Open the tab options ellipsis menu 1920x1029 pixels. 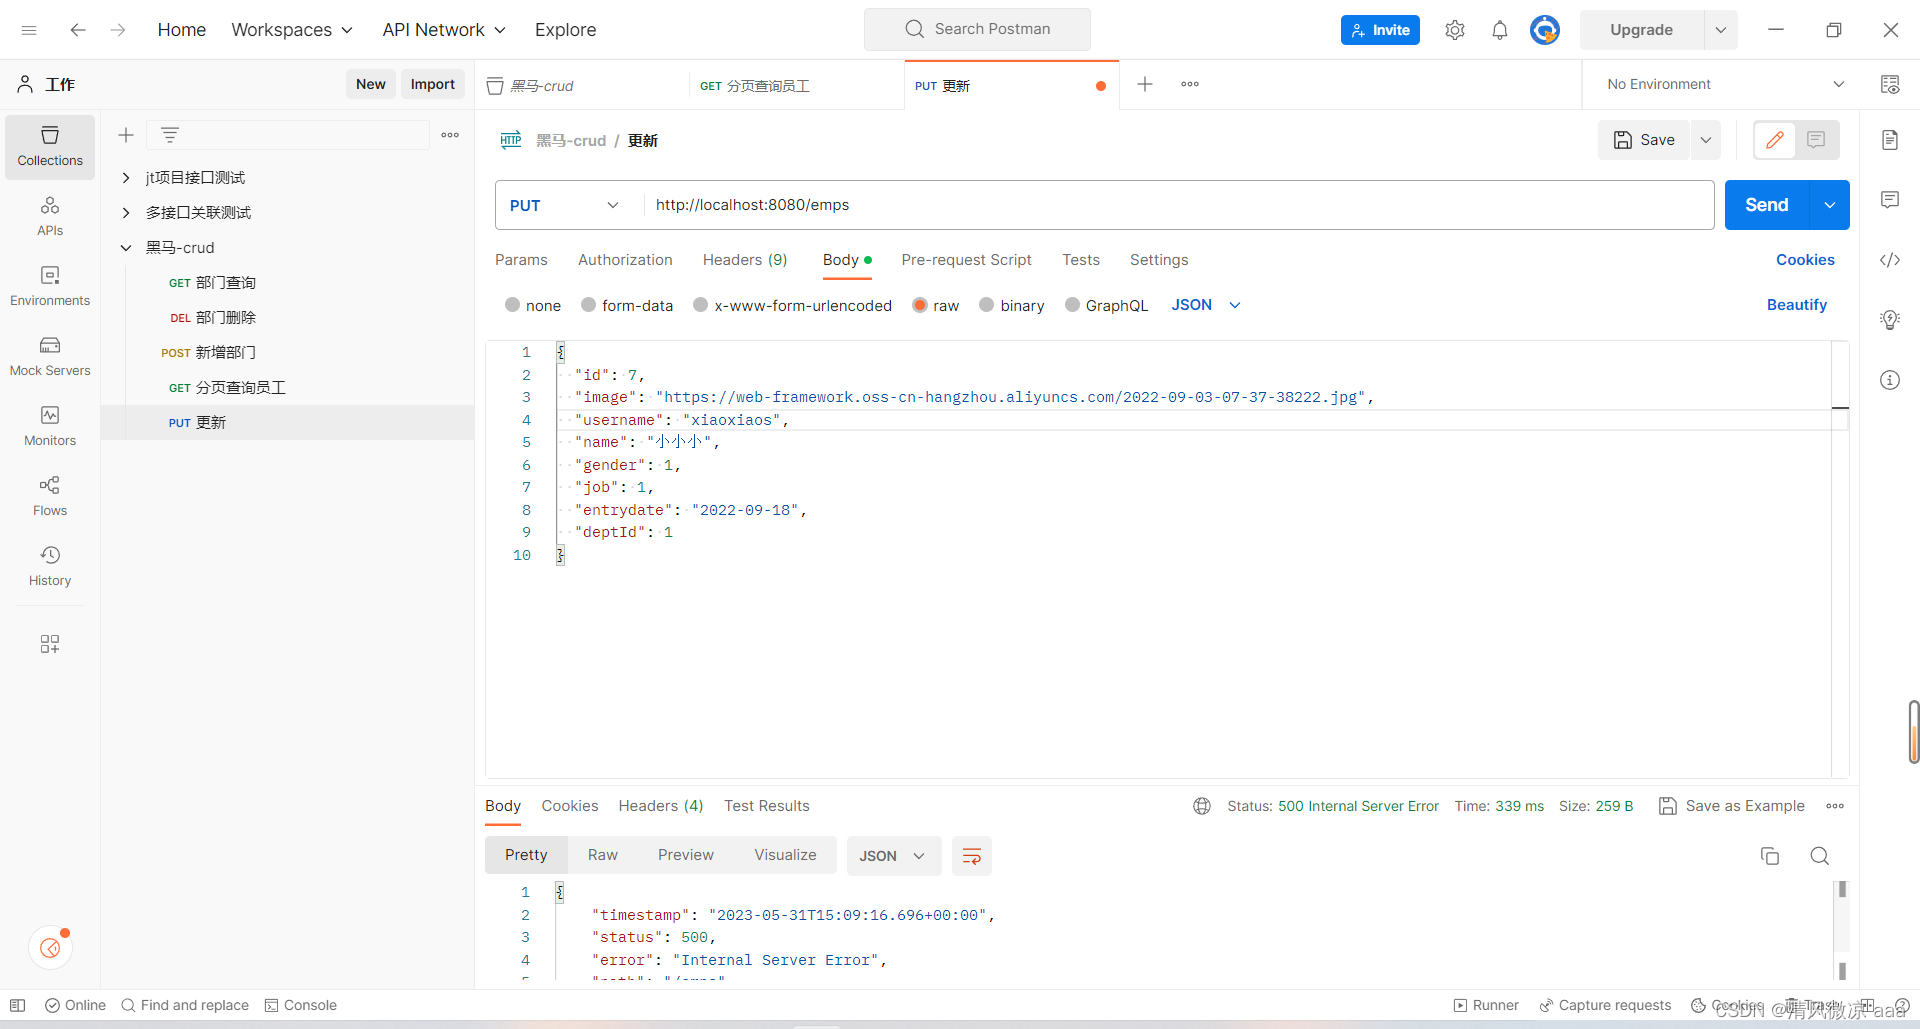pos(1190,84)
